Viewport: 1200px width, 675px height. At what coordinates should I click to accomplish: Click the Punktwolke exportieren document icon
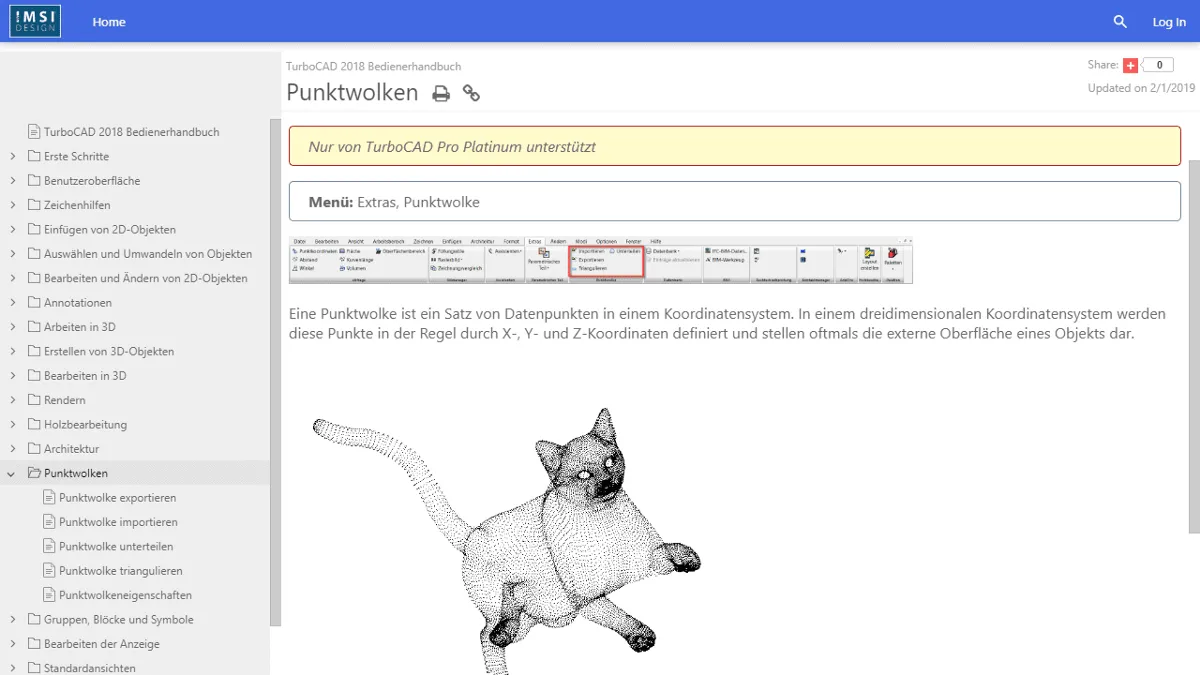pos(49,497)
